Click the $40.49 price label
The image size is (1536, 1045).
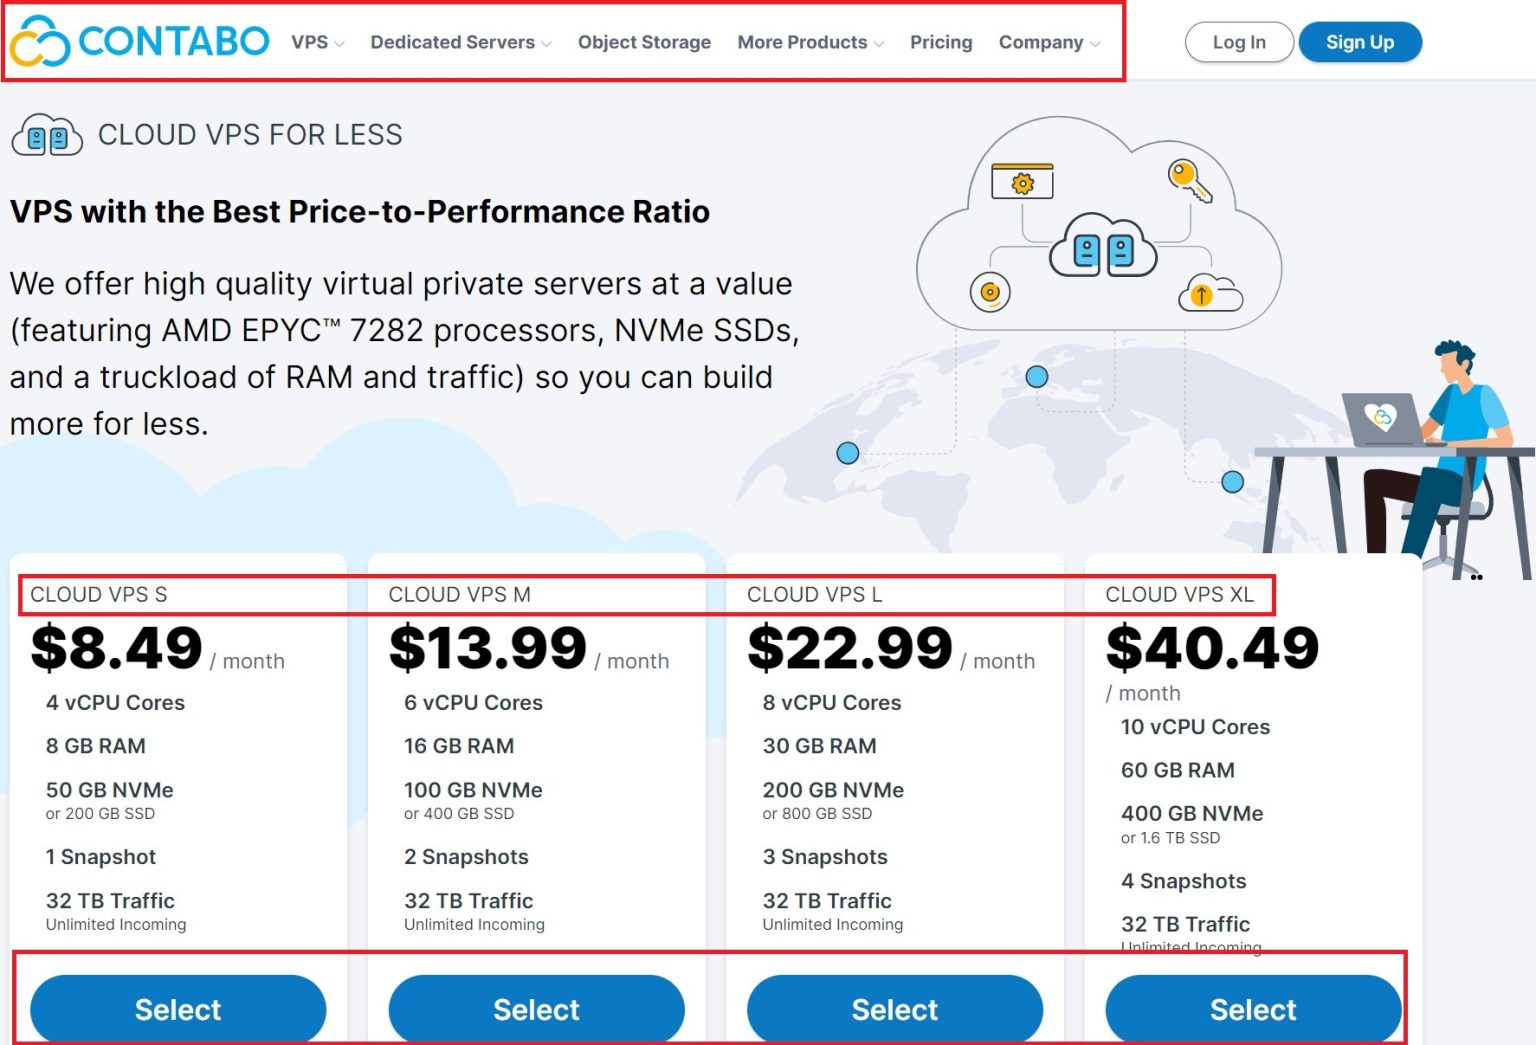(1212, 647)
